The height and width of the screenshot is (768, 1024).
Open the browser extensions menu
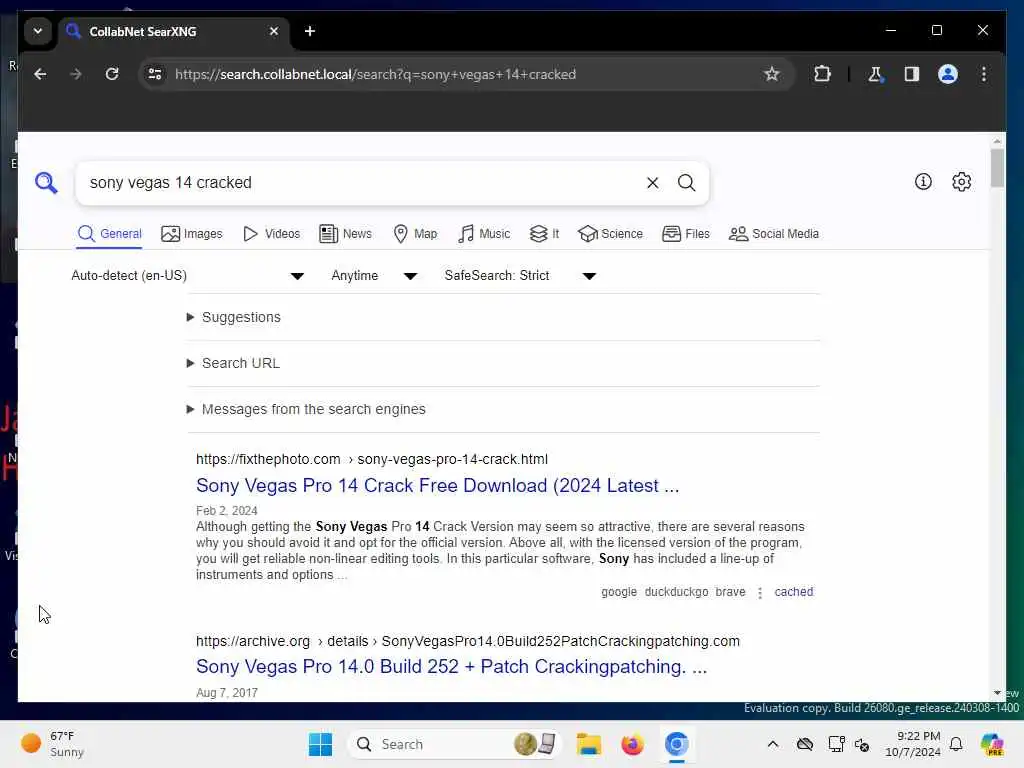click(x=822, y=74)
